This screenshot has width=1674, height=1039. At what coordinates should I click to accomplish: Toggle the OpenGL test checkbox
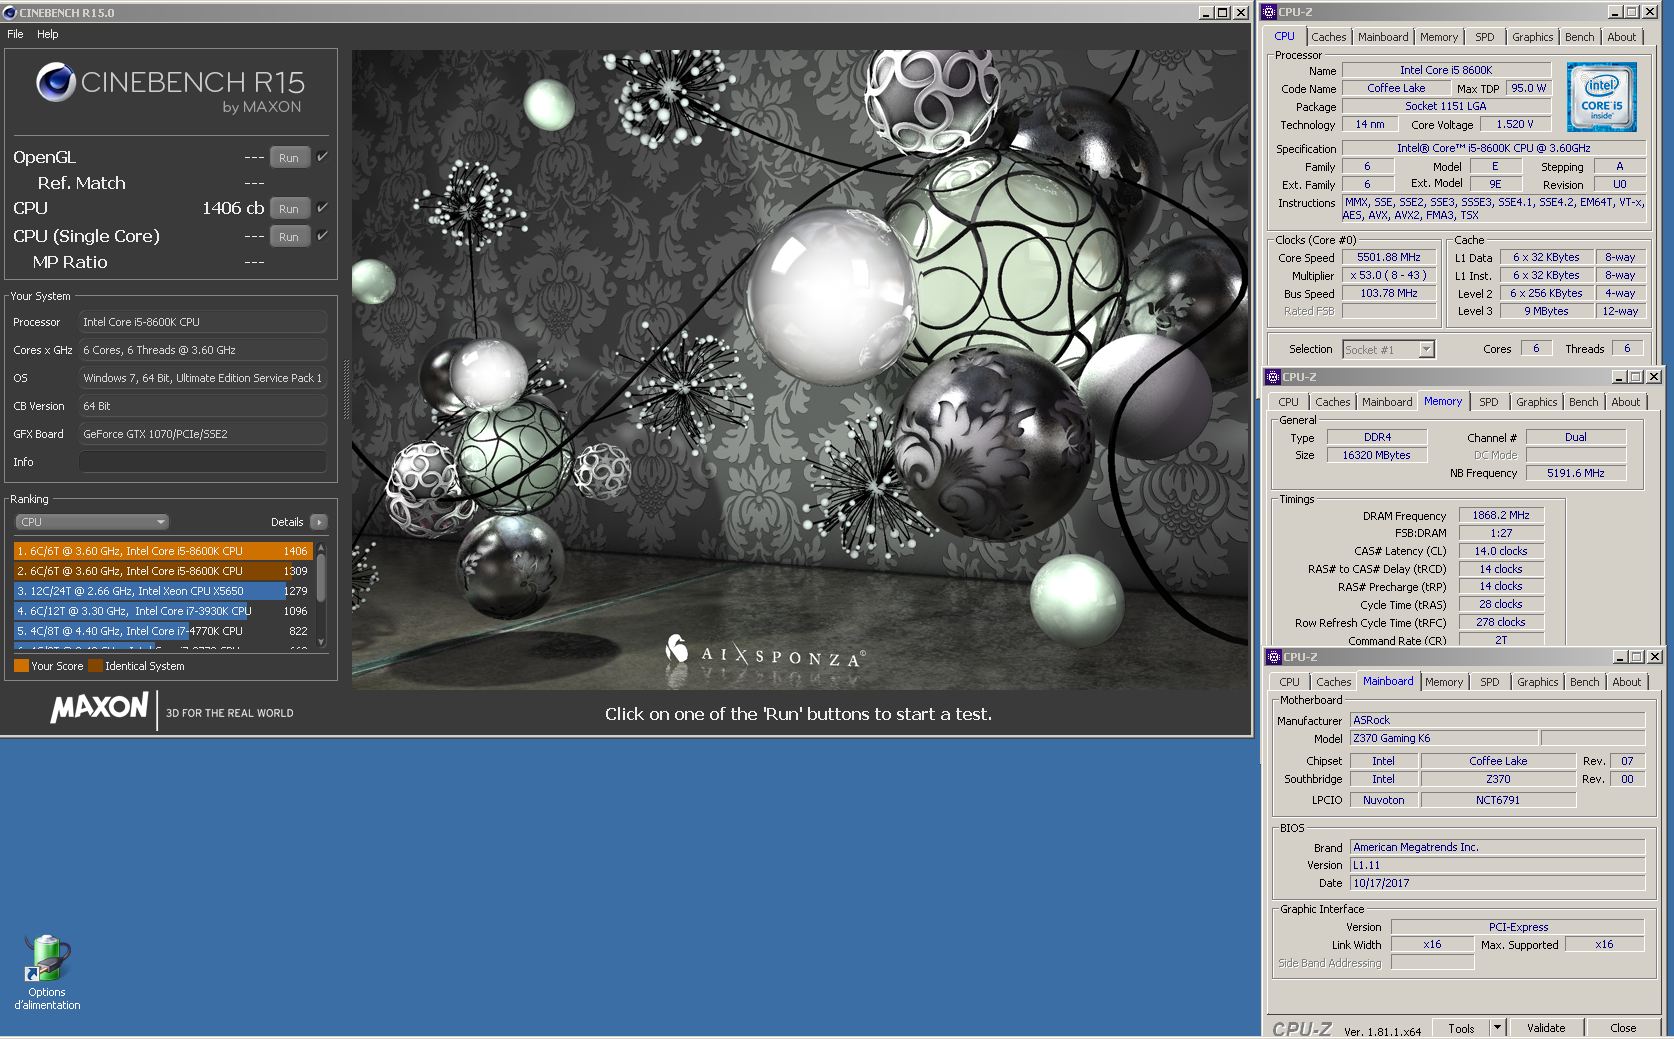tap(322, 157)
